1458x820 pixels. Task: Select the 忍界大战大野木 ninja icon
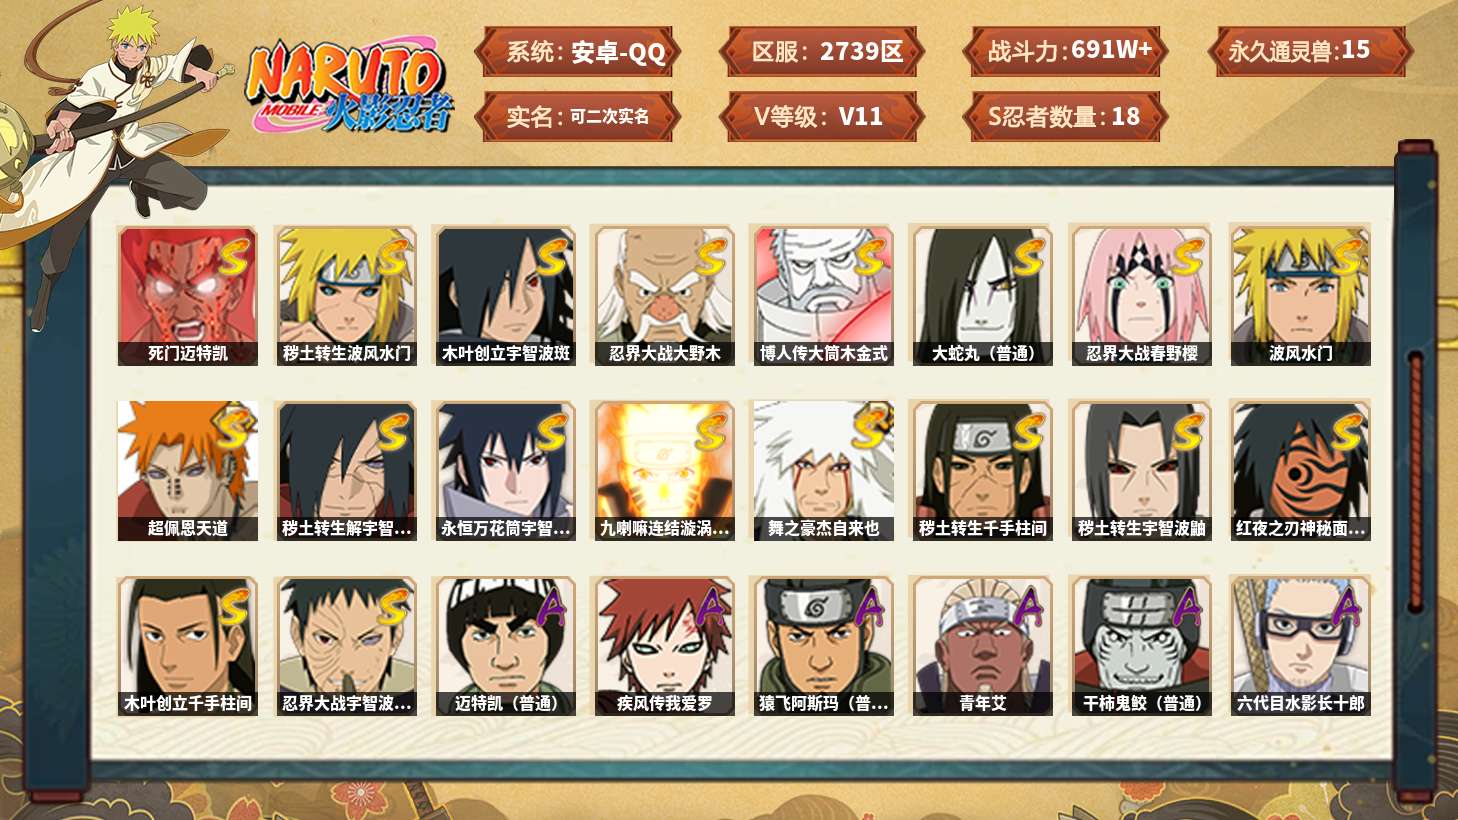(x=664, y=296)
